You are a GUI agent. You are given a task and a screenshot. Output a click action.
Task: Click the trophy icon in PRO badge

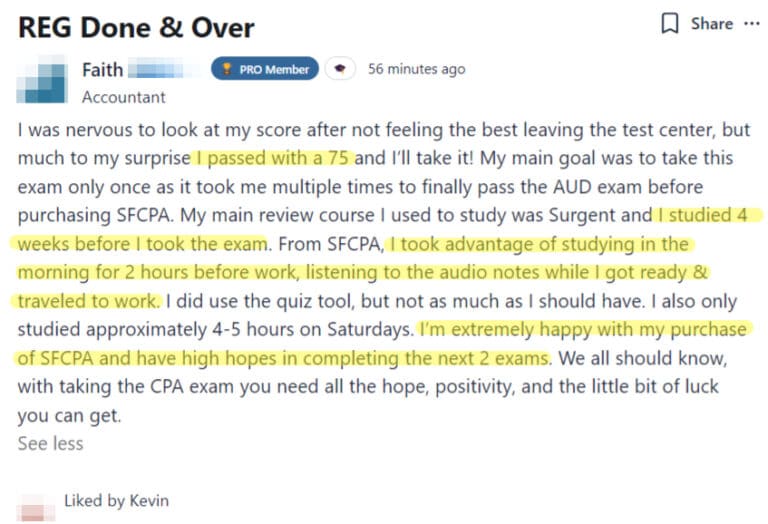click(x=227, y=69)
